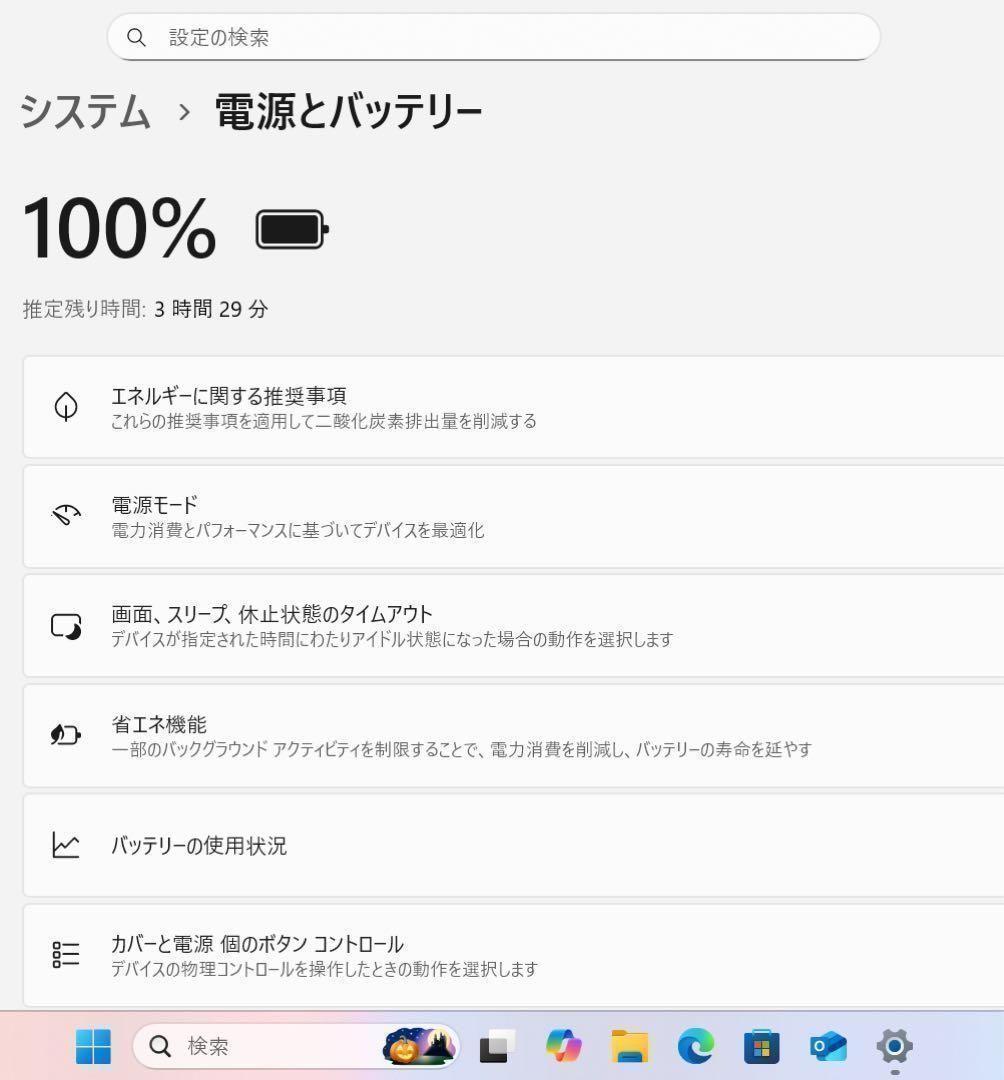The width and height of the screenshot is (1004, 1080).
Task: Click the lid and power button controls icon
Action: click(x=66, y=955)
